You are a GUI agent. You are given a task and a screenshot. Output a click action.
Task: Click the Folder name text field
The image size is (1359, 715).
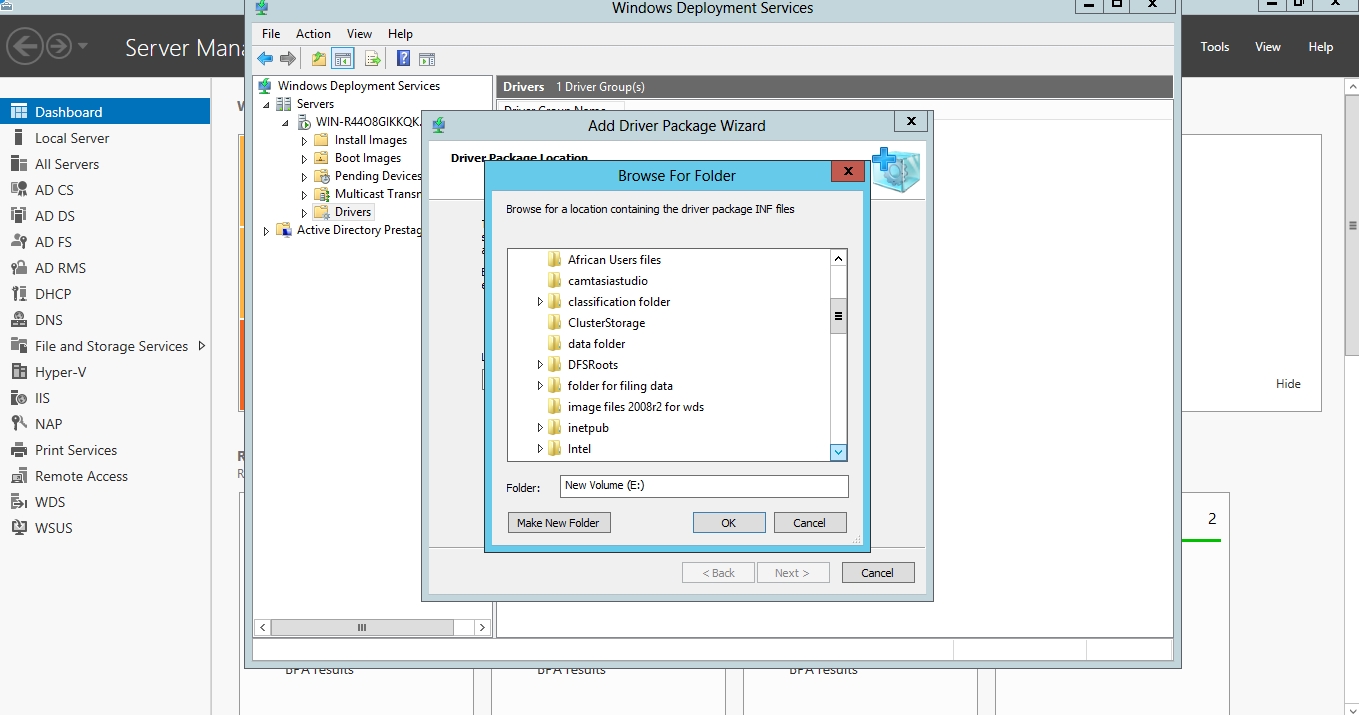pyautogui.click(x=703, y=486)
